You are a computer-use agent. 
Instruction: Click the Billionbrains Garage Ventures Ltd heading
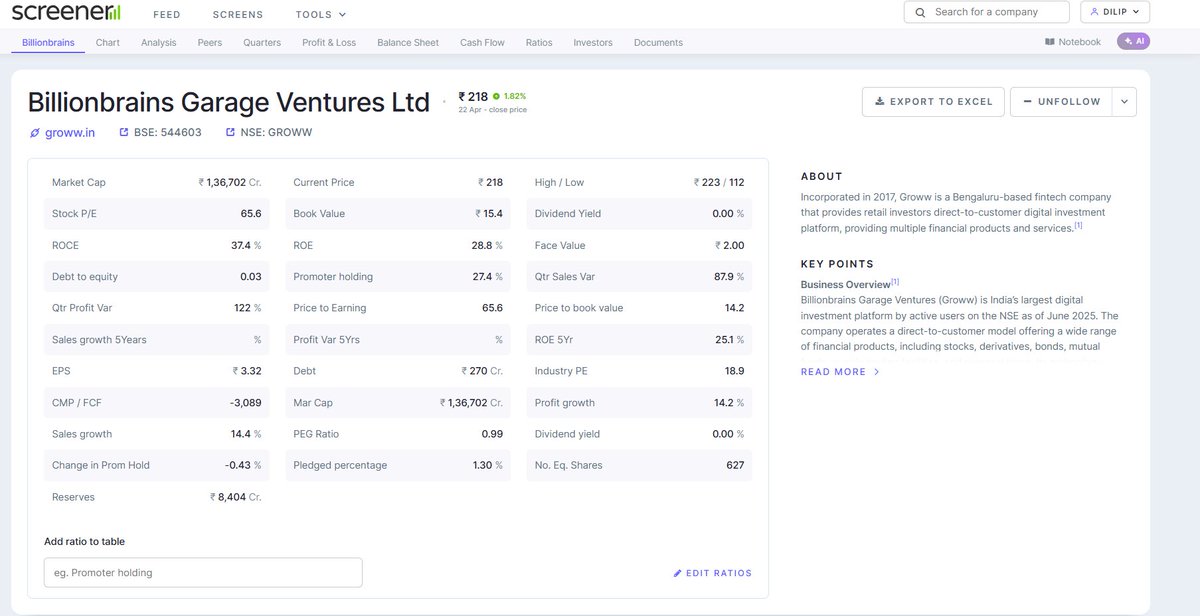point(229,102)
